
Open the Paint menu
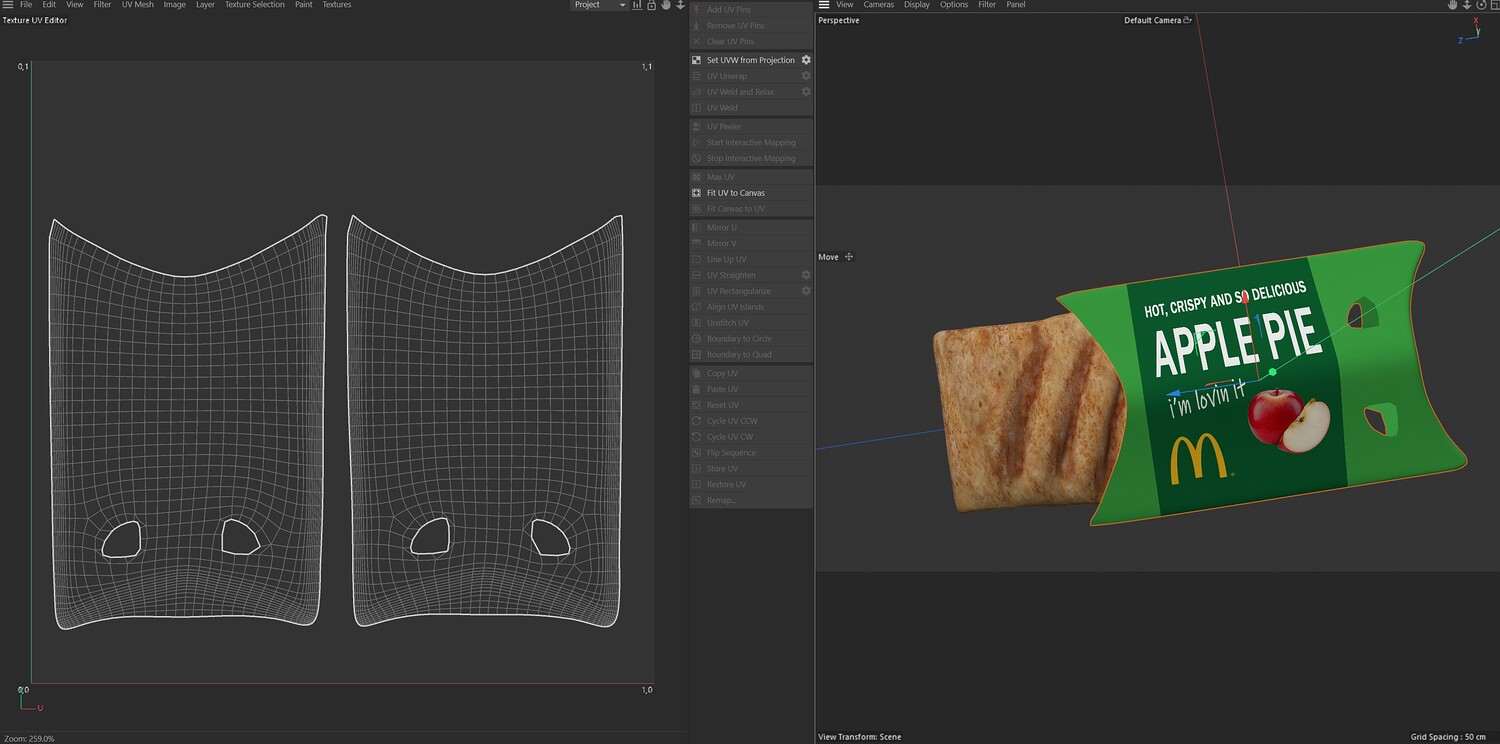303,5
